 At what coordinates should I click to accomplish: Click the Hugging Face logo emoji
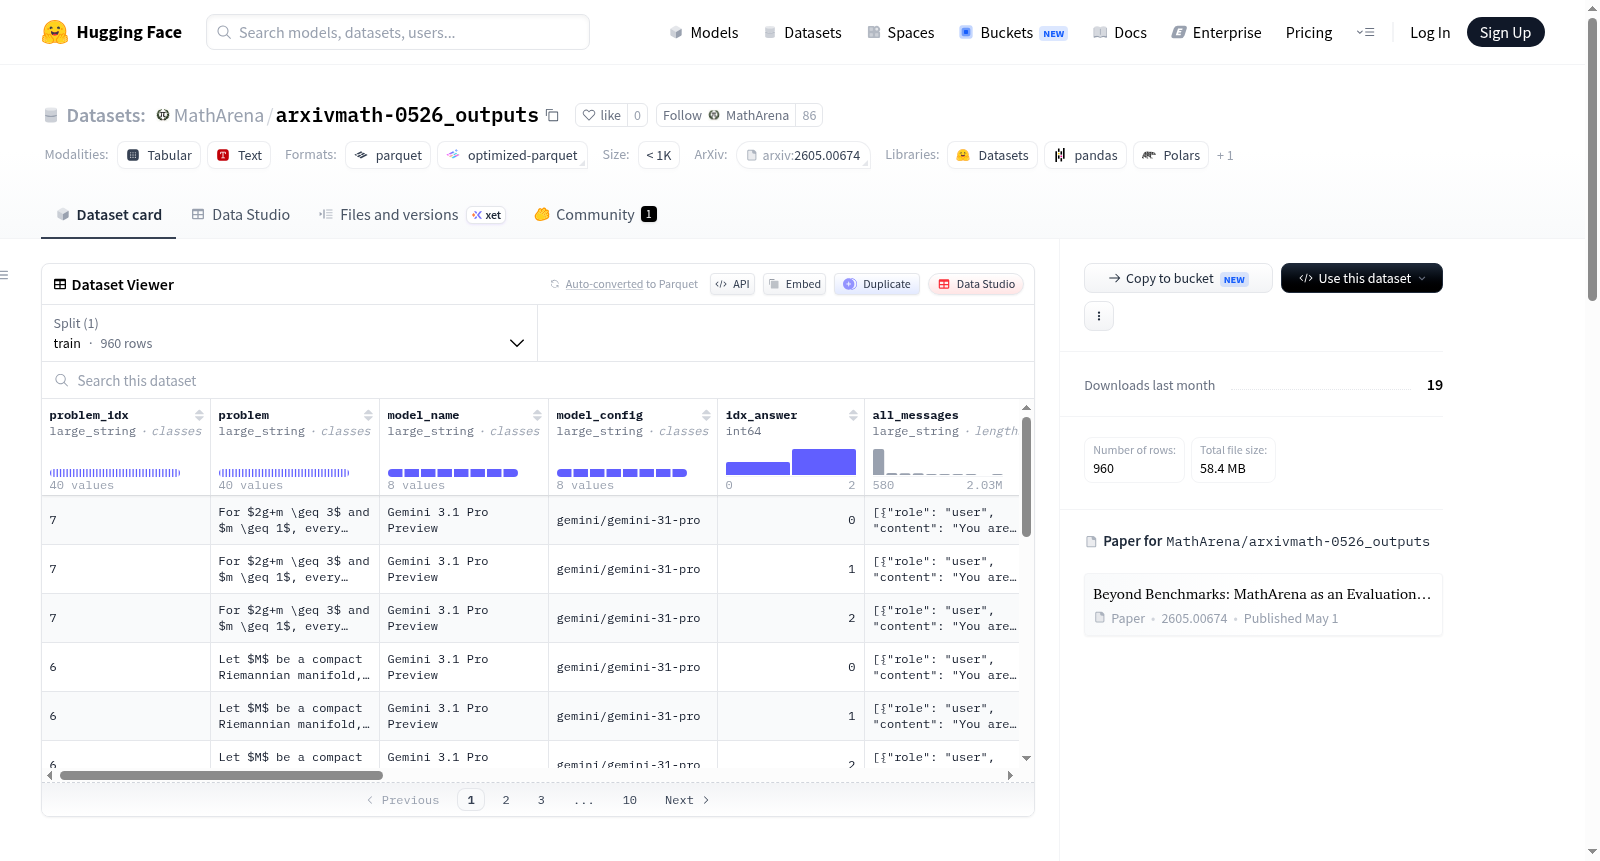click(55, 32)
